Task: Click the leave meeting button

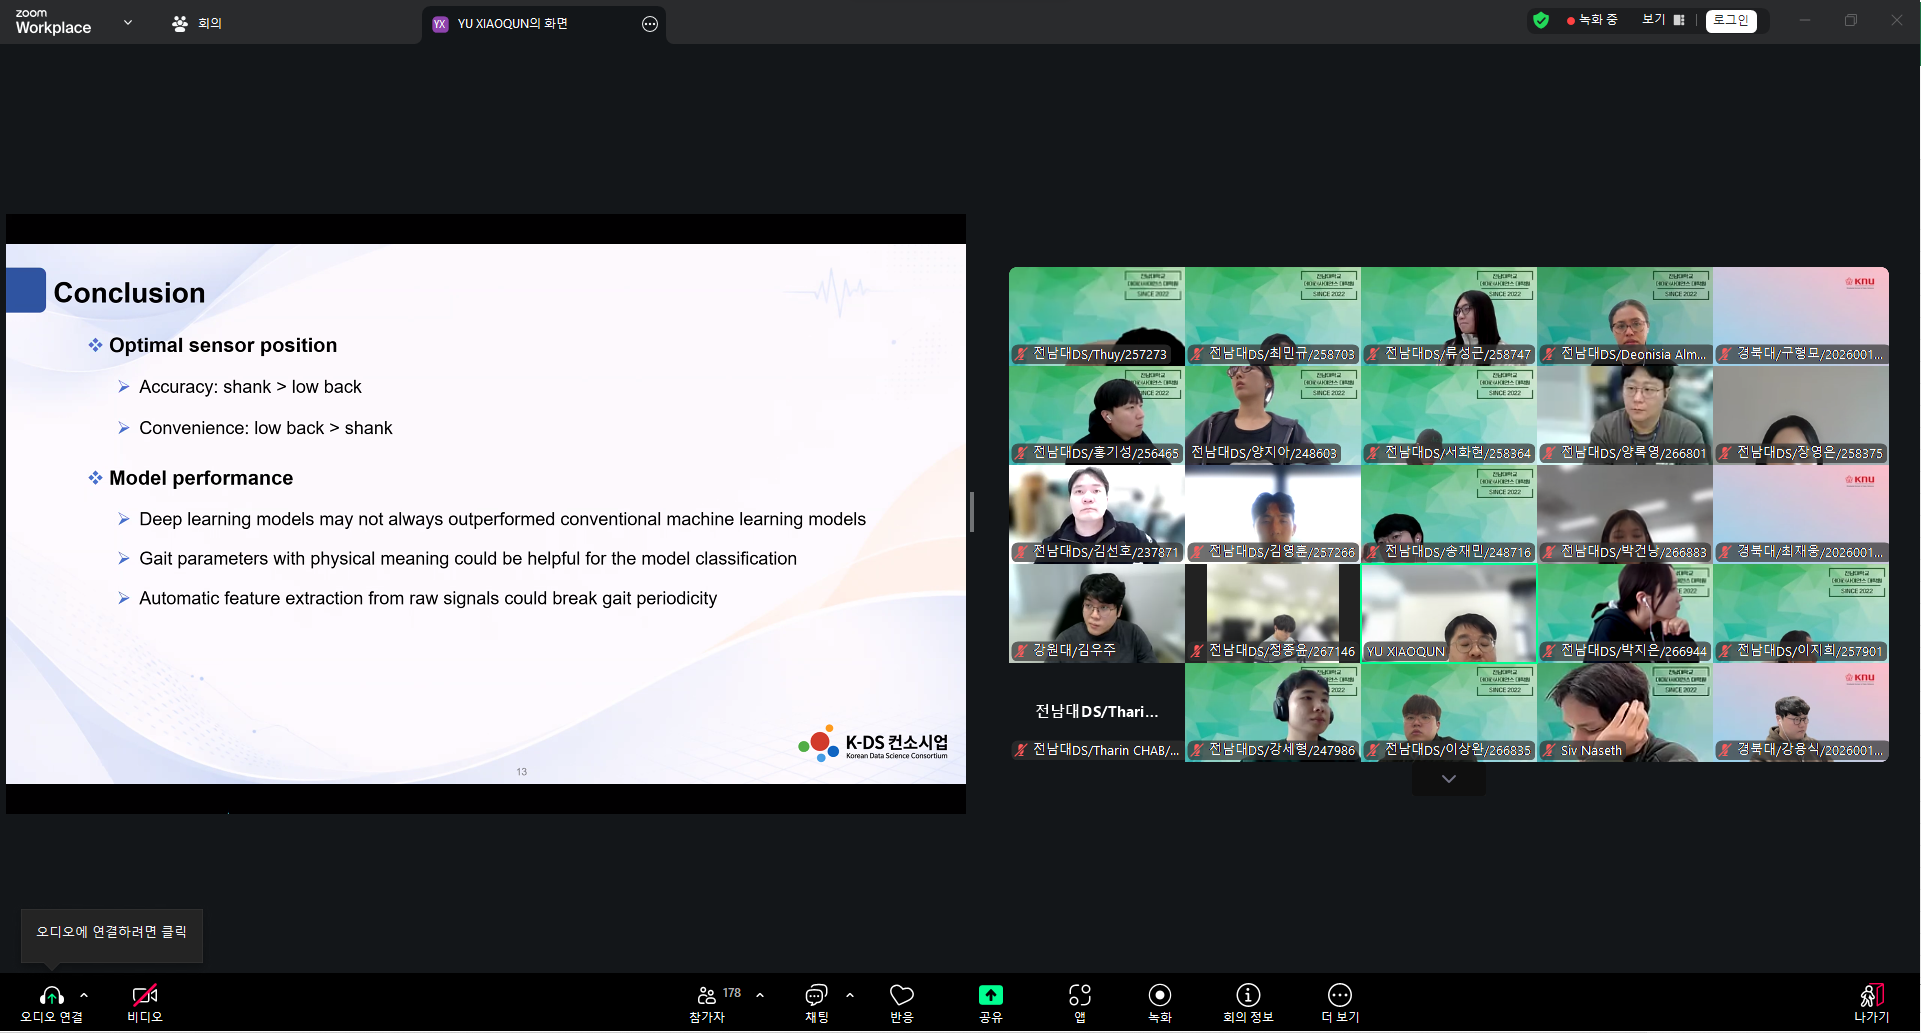Action: point(1871,996)
